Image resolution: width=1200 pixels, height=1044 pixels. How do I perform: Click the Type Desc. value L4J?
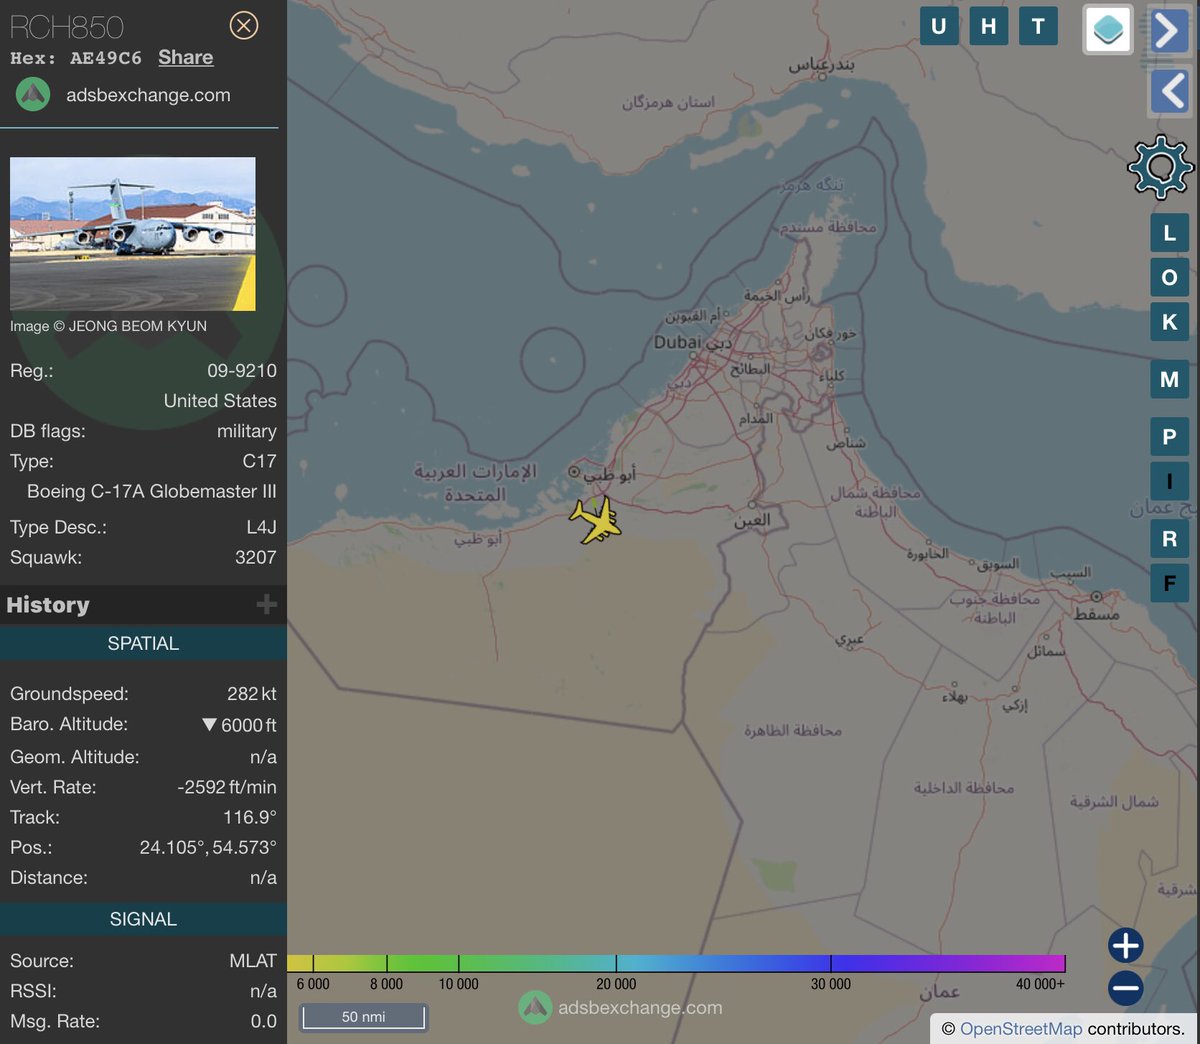click(x=262, y=528)
